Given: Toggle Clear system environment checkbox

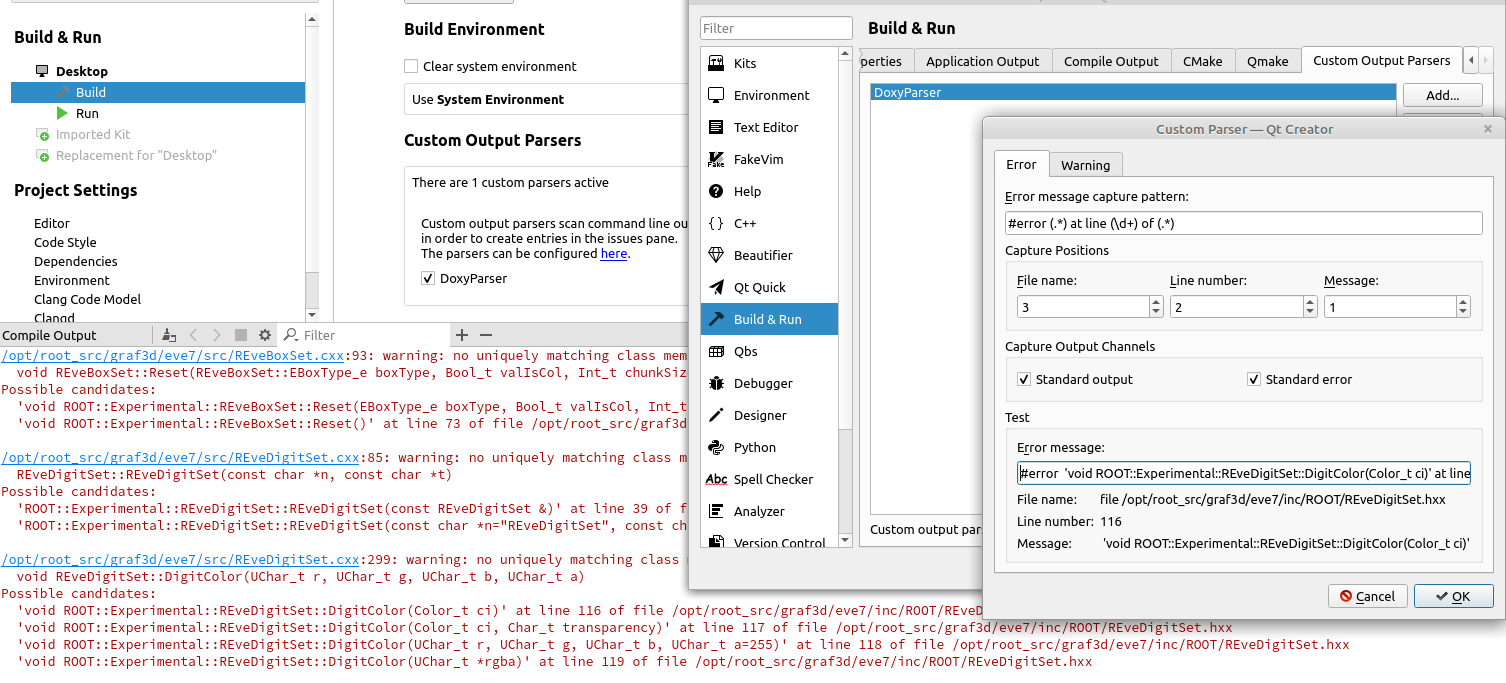Looking at the screenshot, I should point(411,66).
